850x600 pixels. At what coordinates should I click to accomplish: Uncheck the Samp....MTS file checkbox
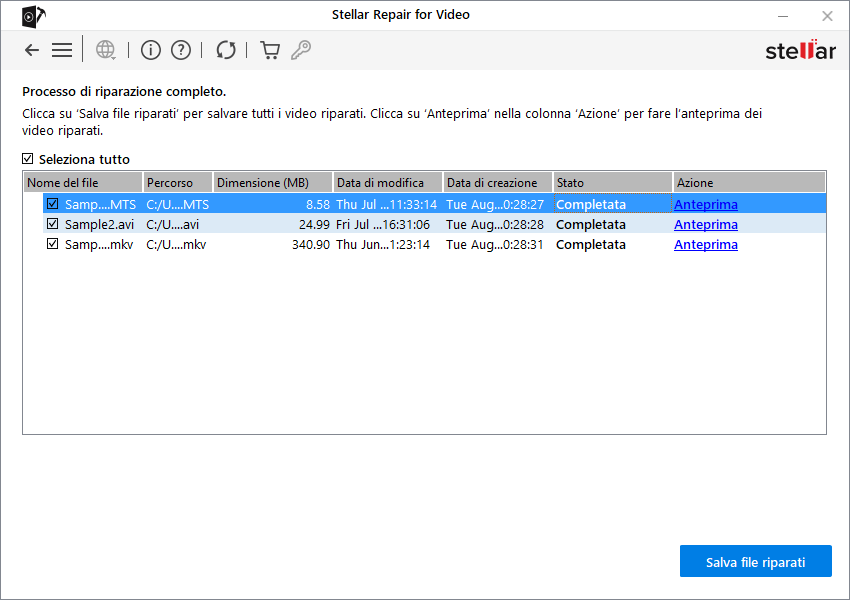point(52,204)
